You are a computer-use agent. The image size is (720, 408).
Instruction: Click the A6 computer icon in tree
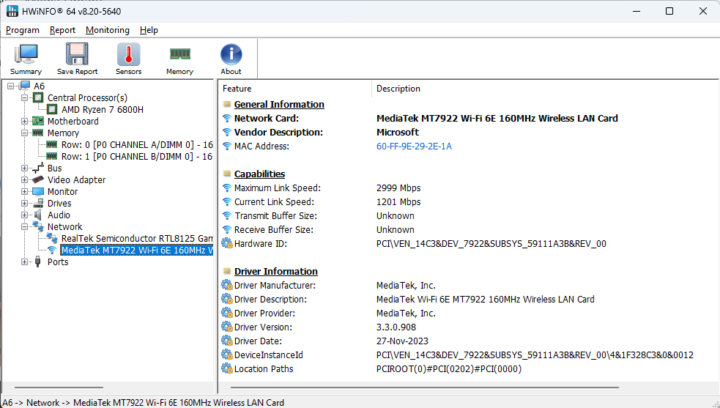[x=25, y=86]
